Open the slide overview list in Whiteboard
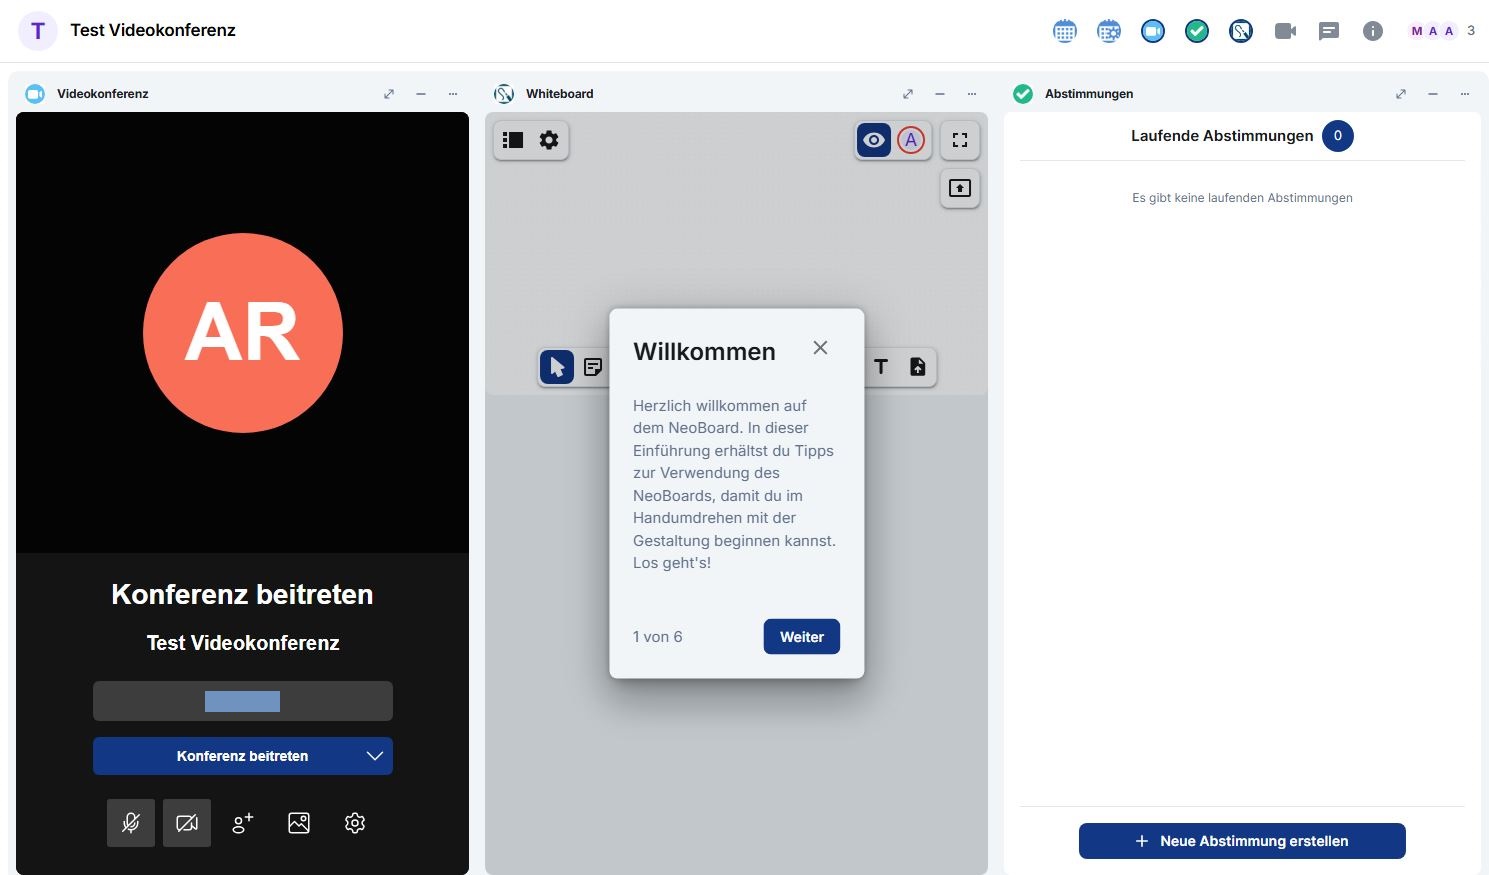Image resolution: width=1489 pixels, height=875 pixels. tap(513, 140)
